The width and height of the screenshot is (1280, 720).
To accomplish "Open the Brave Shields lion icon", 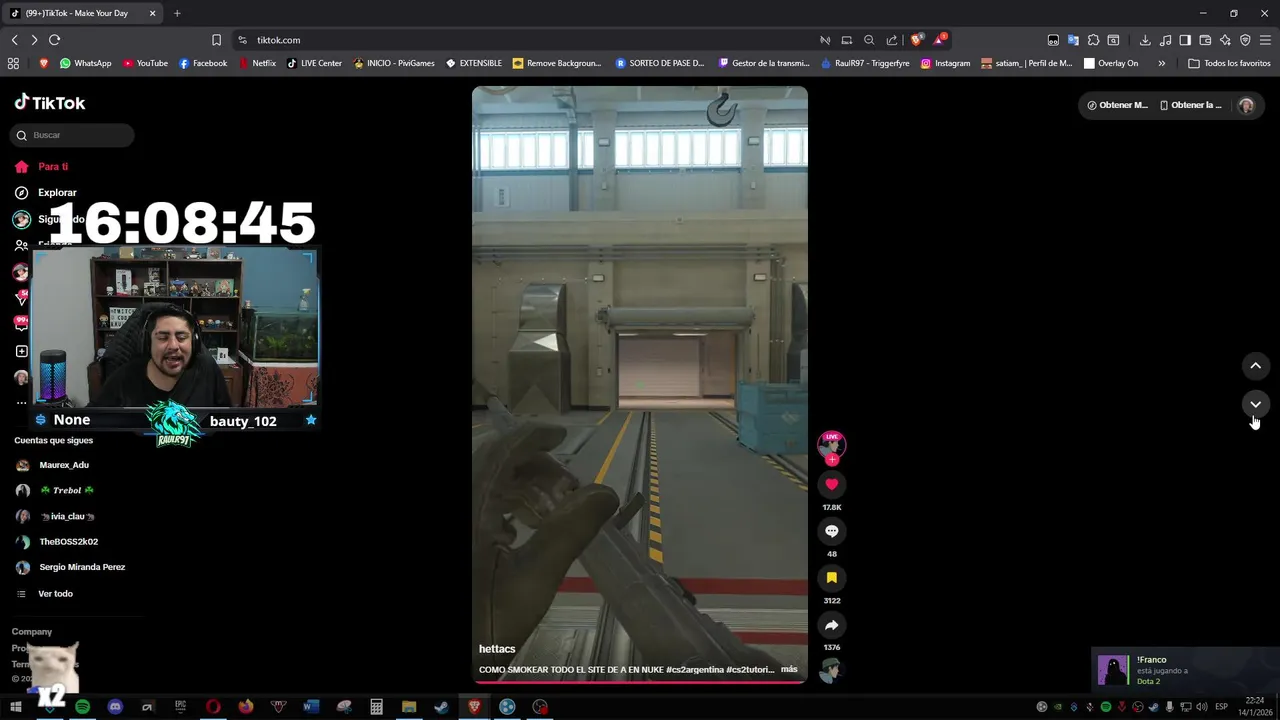I will (917, 40).
